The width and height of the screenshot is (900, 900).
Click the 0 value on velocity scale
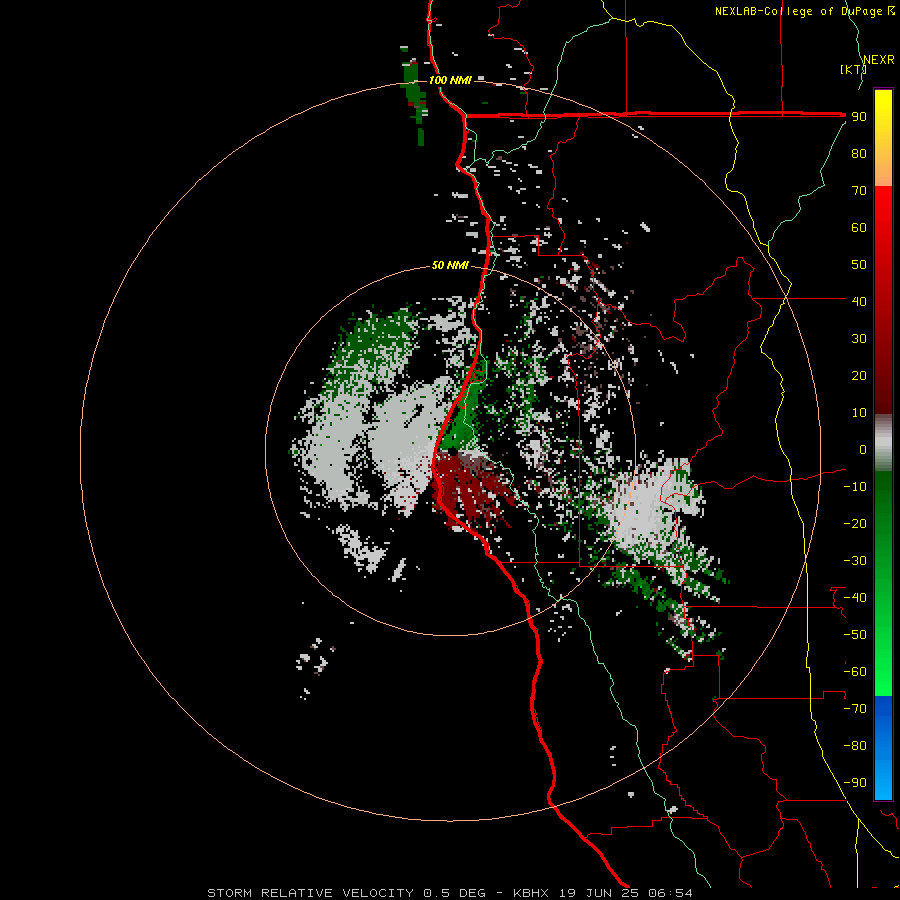[863, 449]
